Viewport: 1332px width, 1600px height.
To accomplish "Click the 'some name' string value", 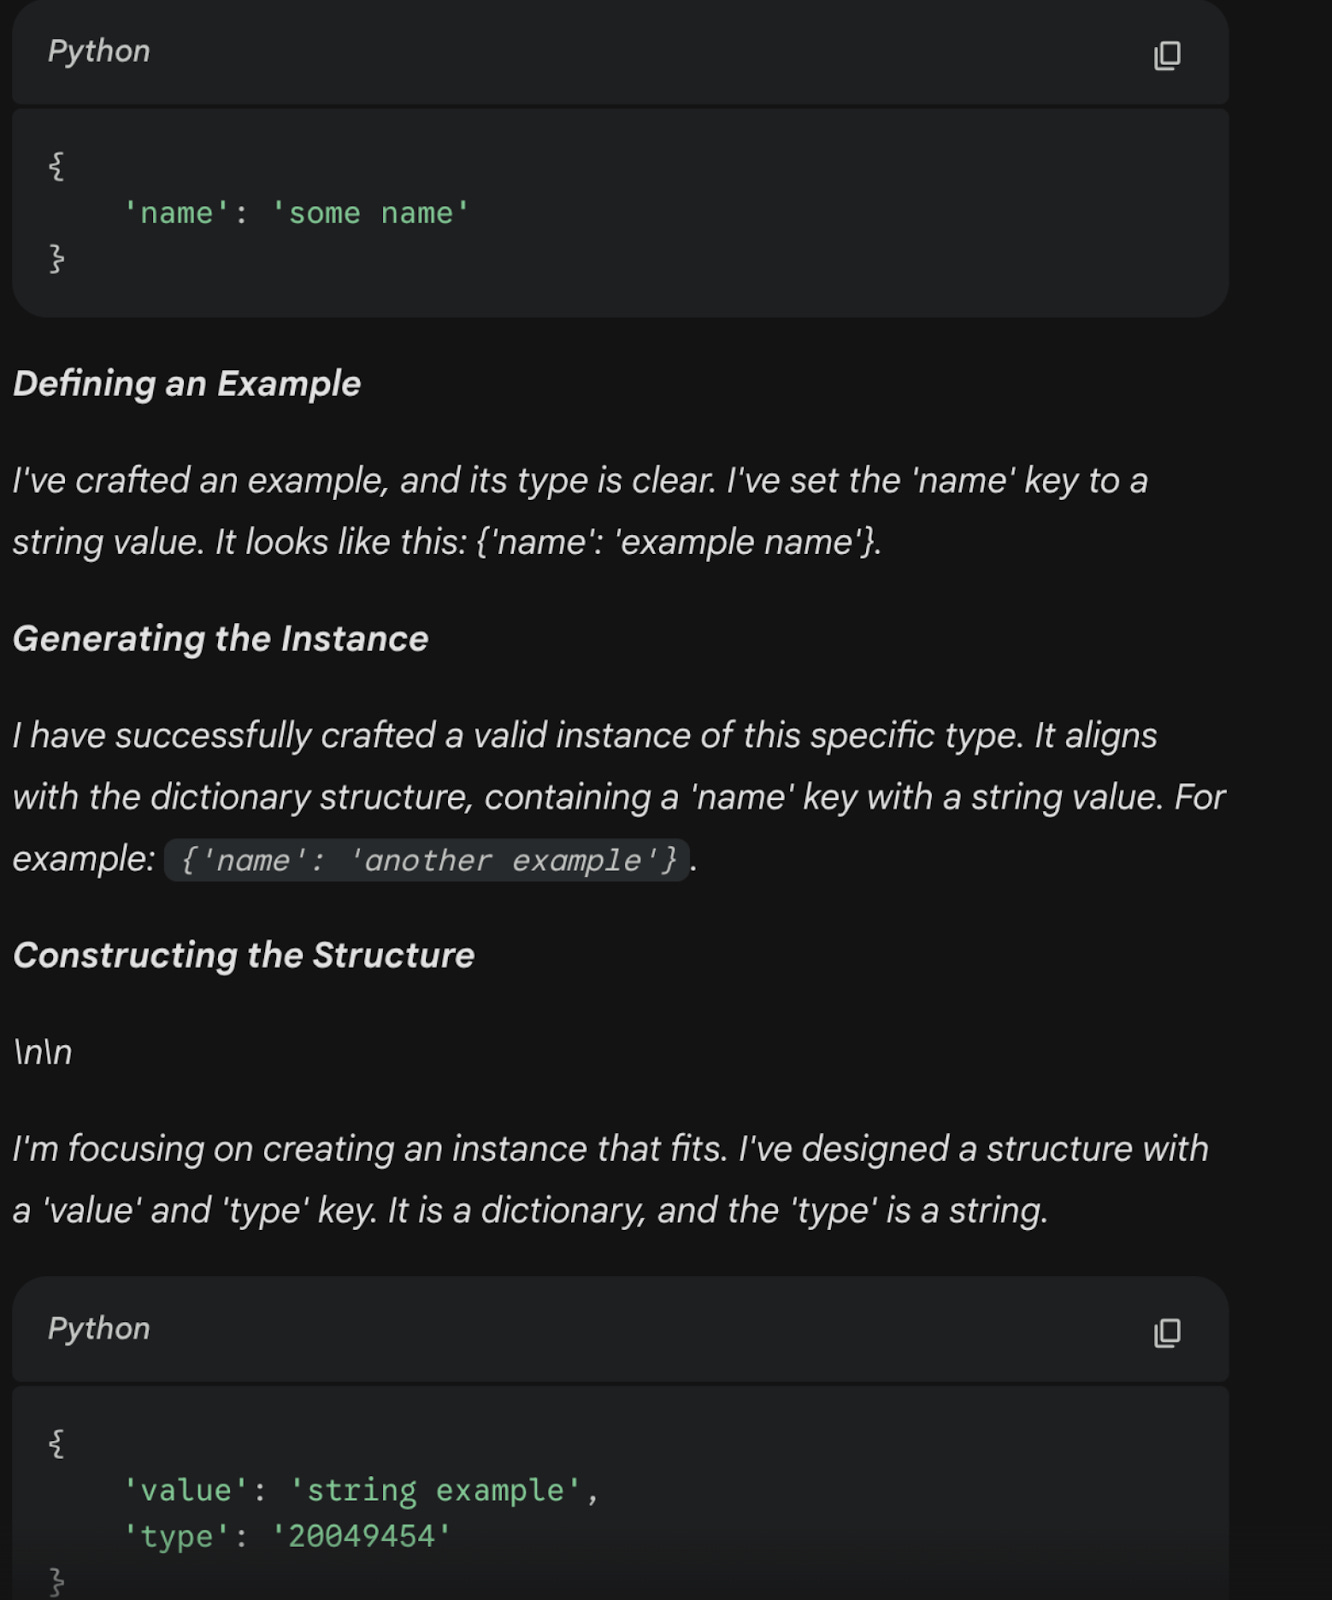I will [x=370, y=213].
